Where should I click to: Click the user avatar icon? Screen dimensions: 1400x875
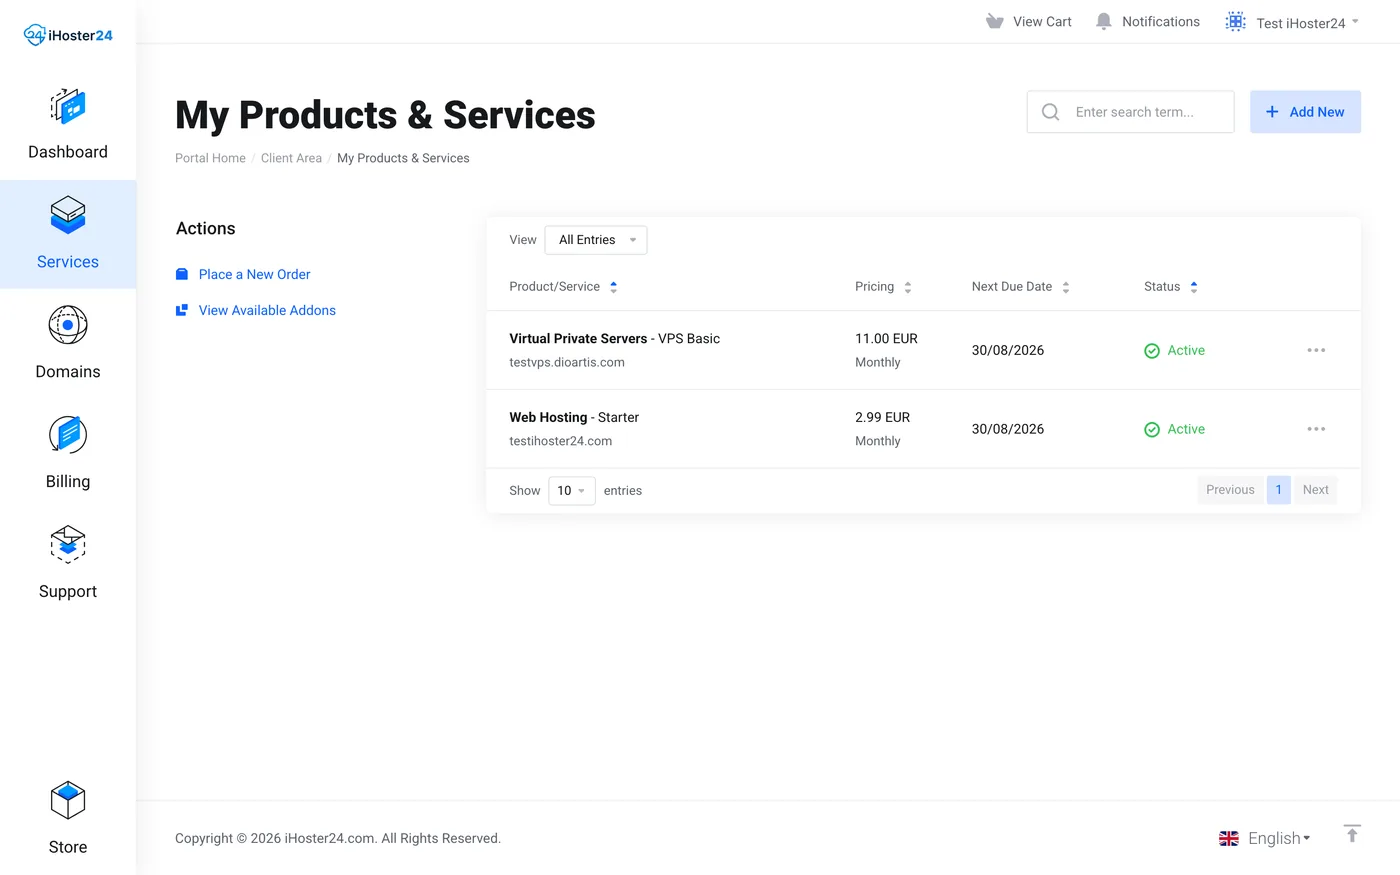1236,22
